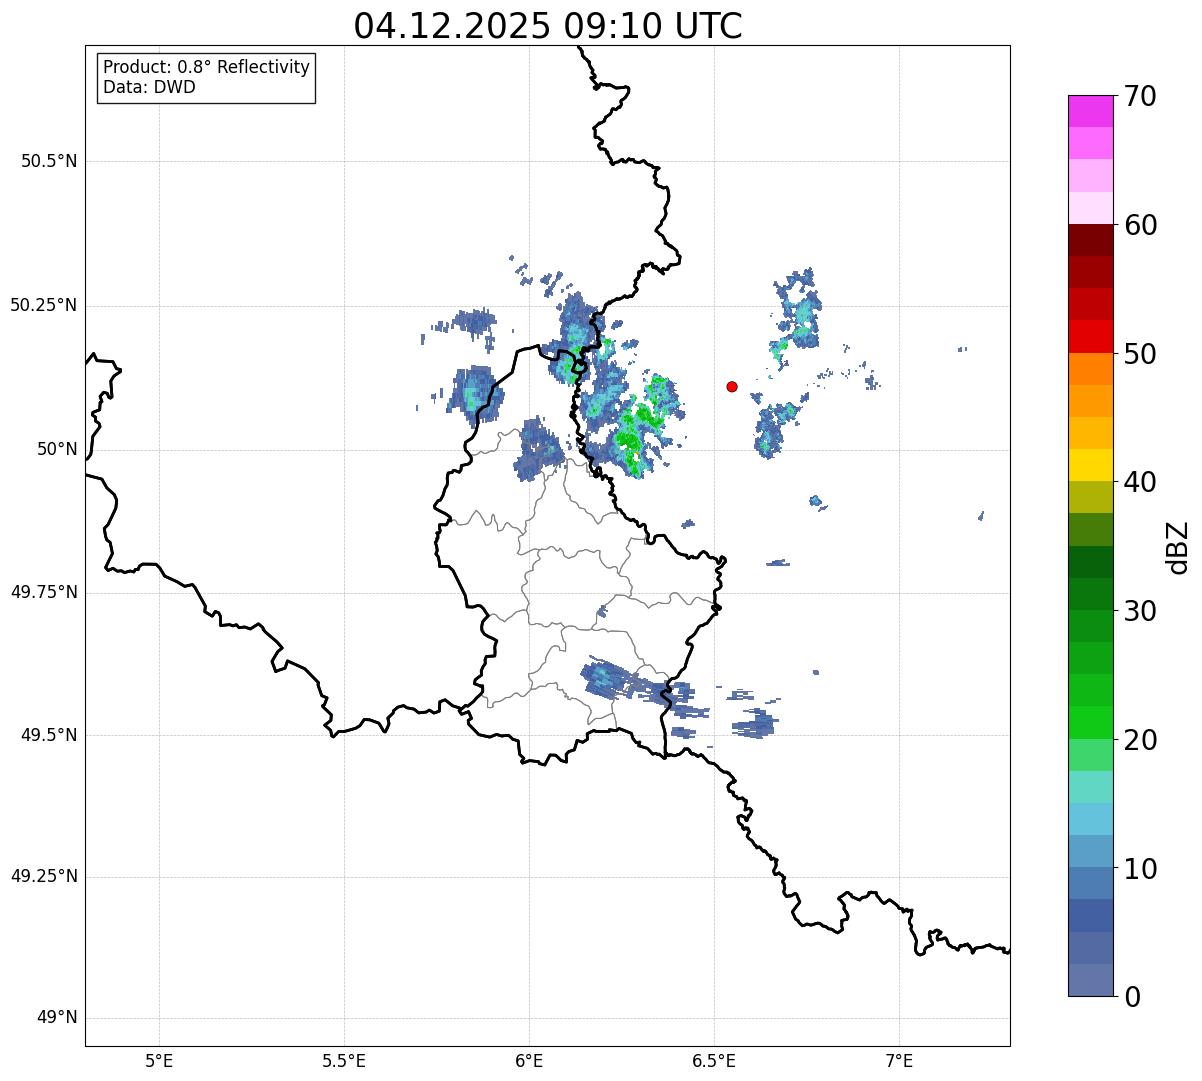Screen dimensions: 1202x1081
Task: Click the colorbar value 40
Action: 1140,482
